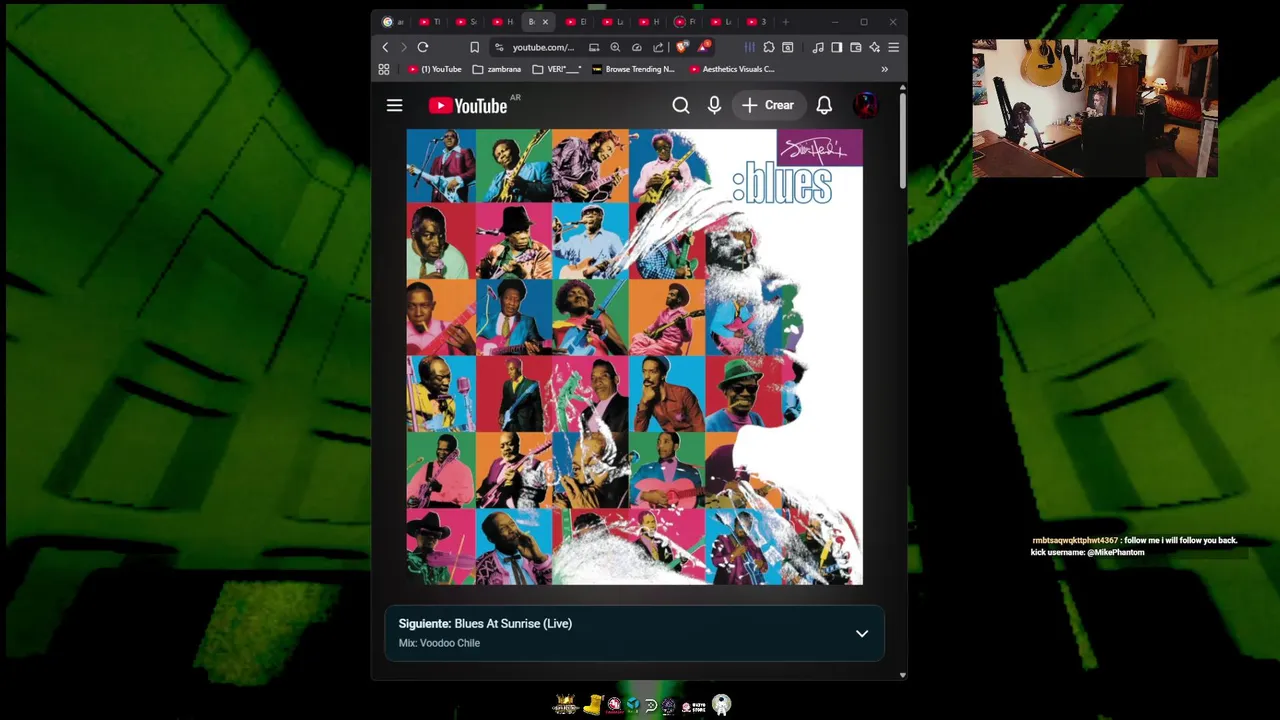Click the magnifier zoom icon in address bar

[615, 47]
